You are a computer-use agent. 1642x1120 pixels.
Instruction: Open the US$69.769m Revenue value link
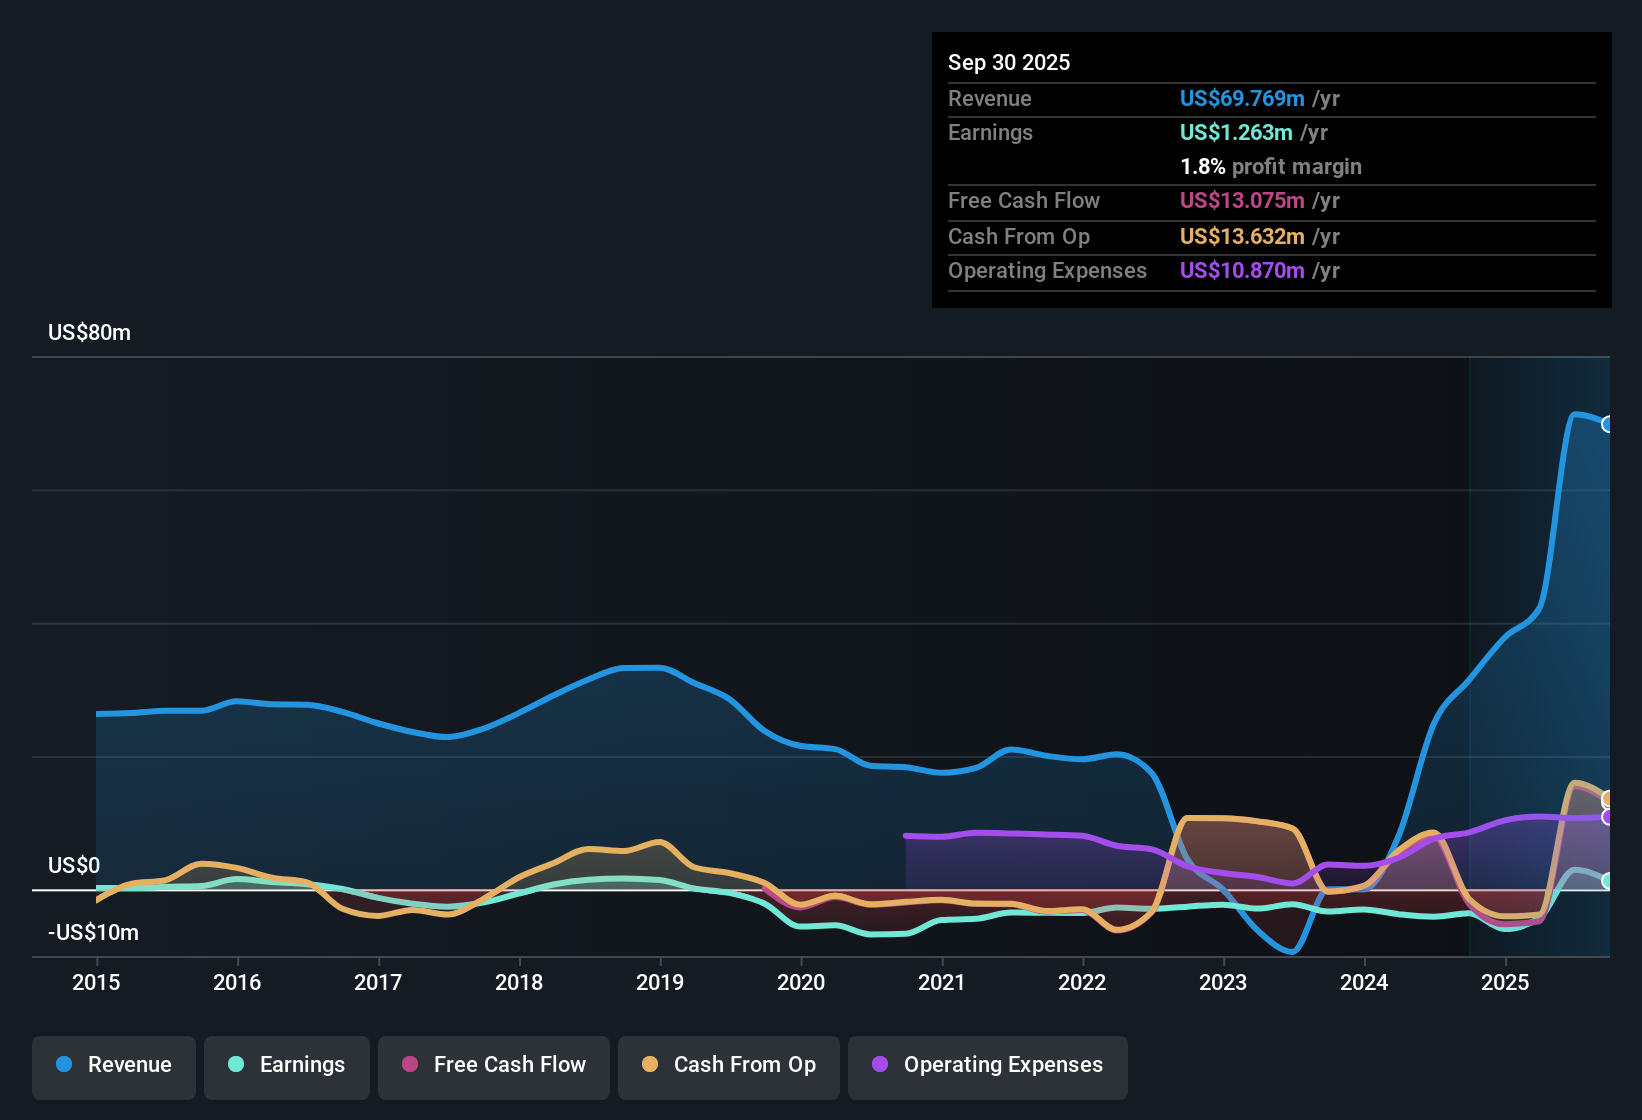click(1242, 98)
